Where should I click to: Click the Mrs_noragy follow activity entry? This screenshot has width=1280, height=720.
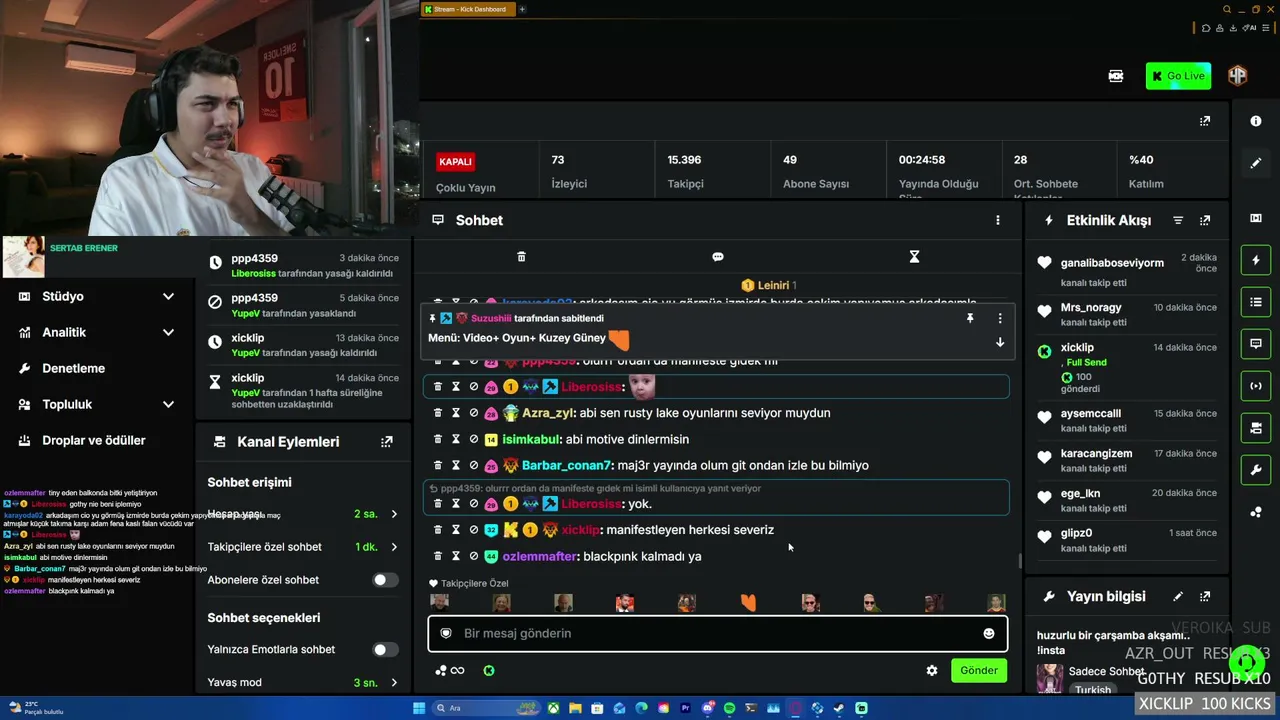[x=1127, y=314]
